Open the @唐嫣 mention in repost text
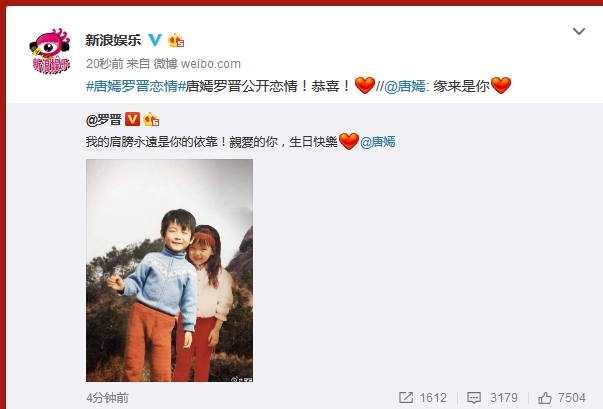Viewport: 603px width, 409px height. (405, 86)
